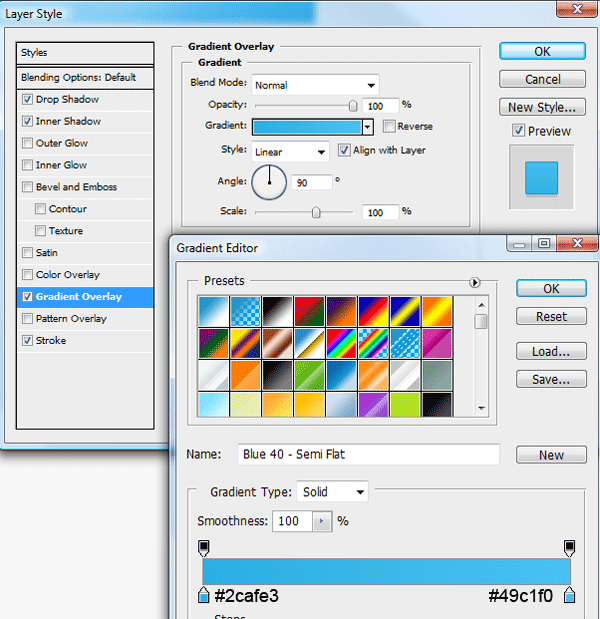Viewport: 600px width, 619px height.
Task: Click the Scale slider handle
Action: click(x=316, y=212)
